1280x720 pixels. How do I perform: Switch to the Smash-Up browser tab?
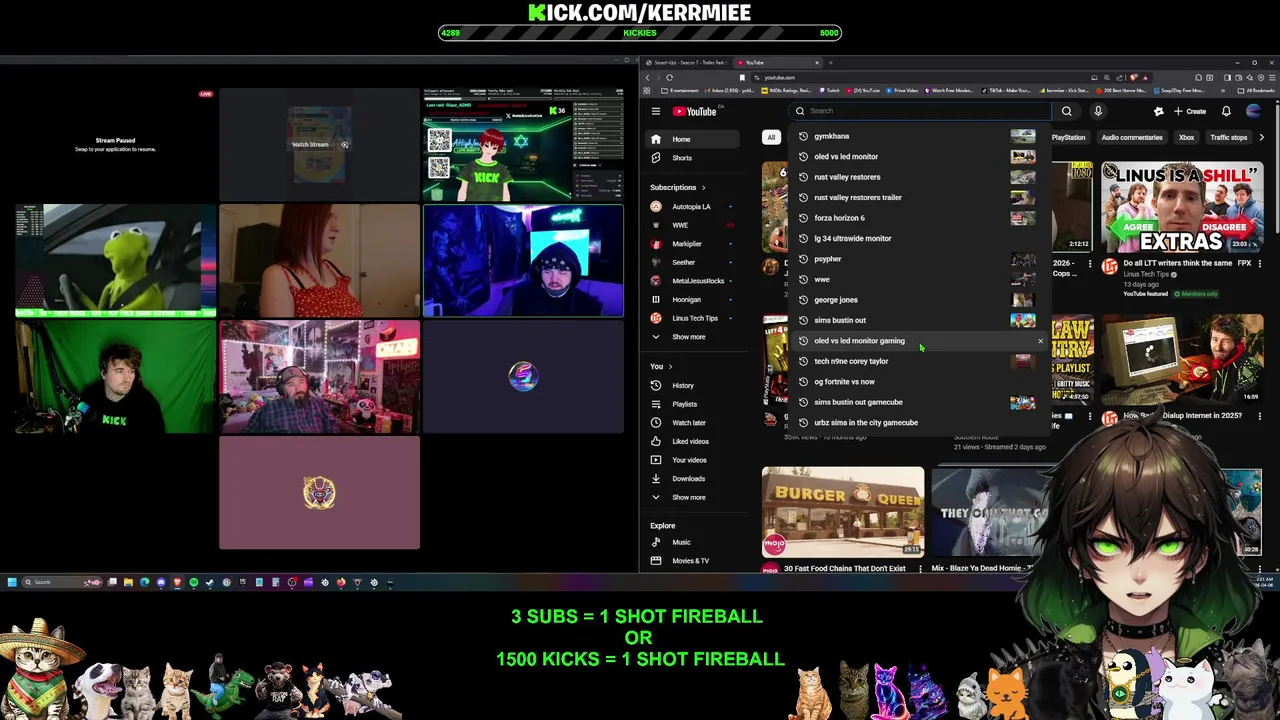coord(688,63)
